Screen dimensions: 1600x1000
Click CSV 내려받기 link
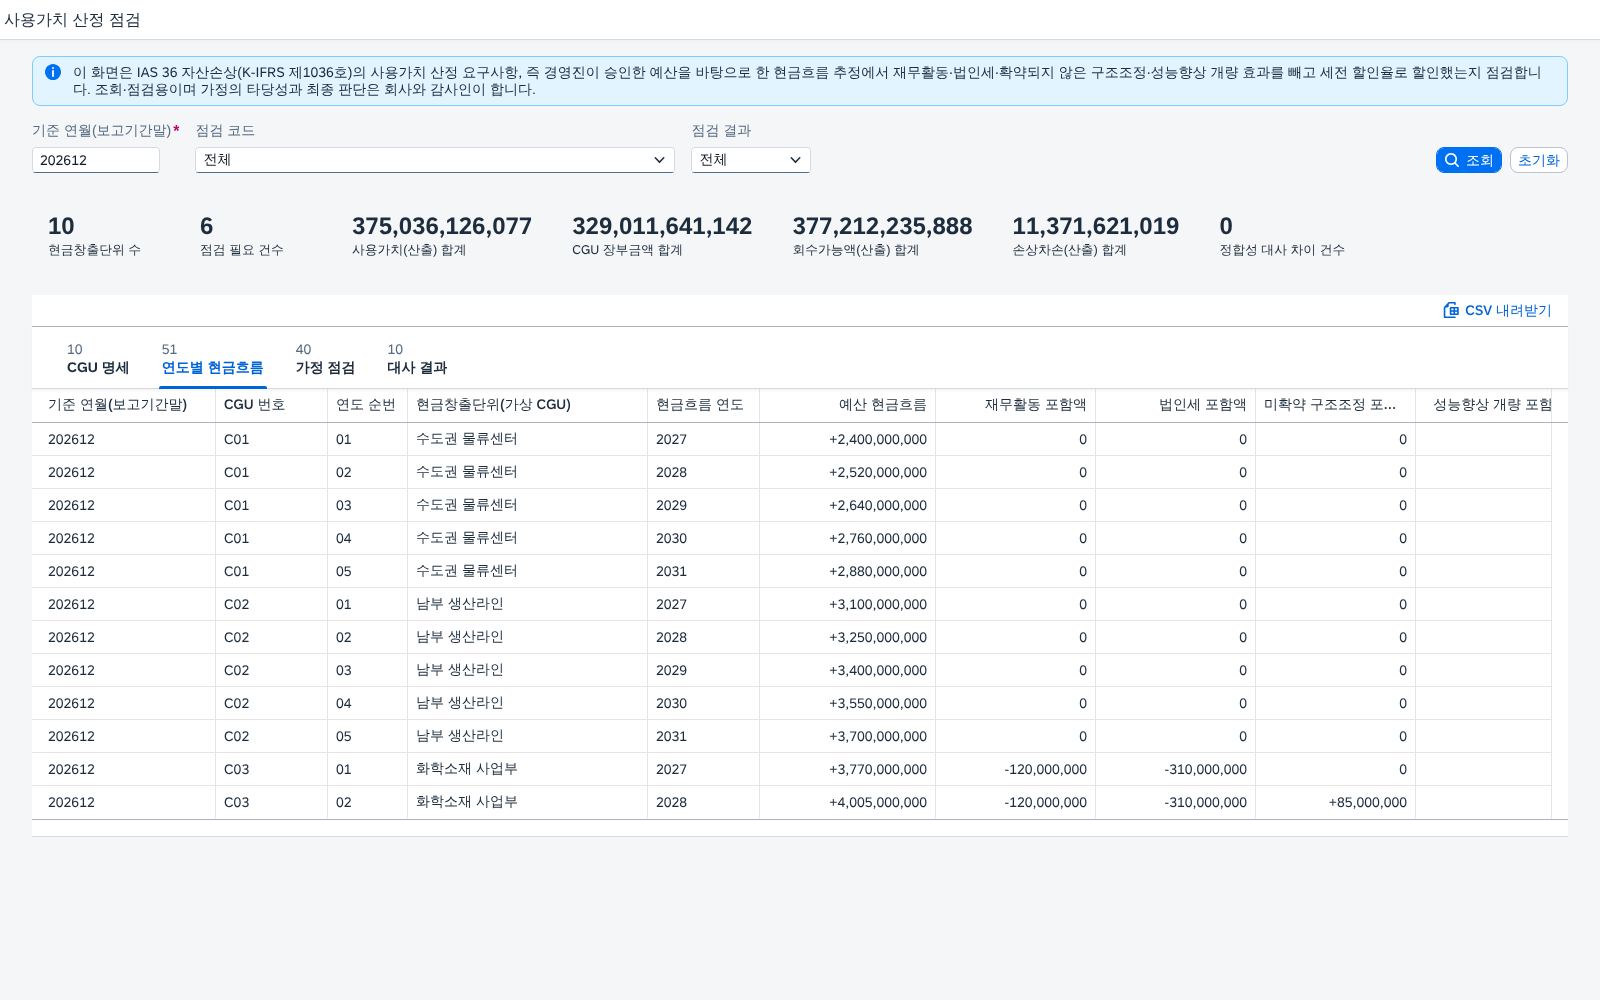[1497, 310]
